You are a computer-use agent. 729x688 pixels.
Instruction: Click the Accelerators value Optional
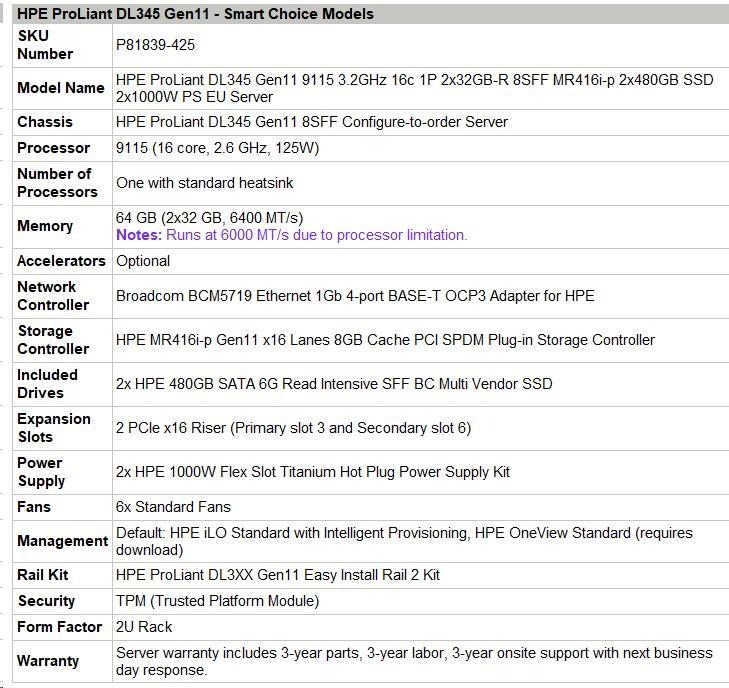(143, 261)
